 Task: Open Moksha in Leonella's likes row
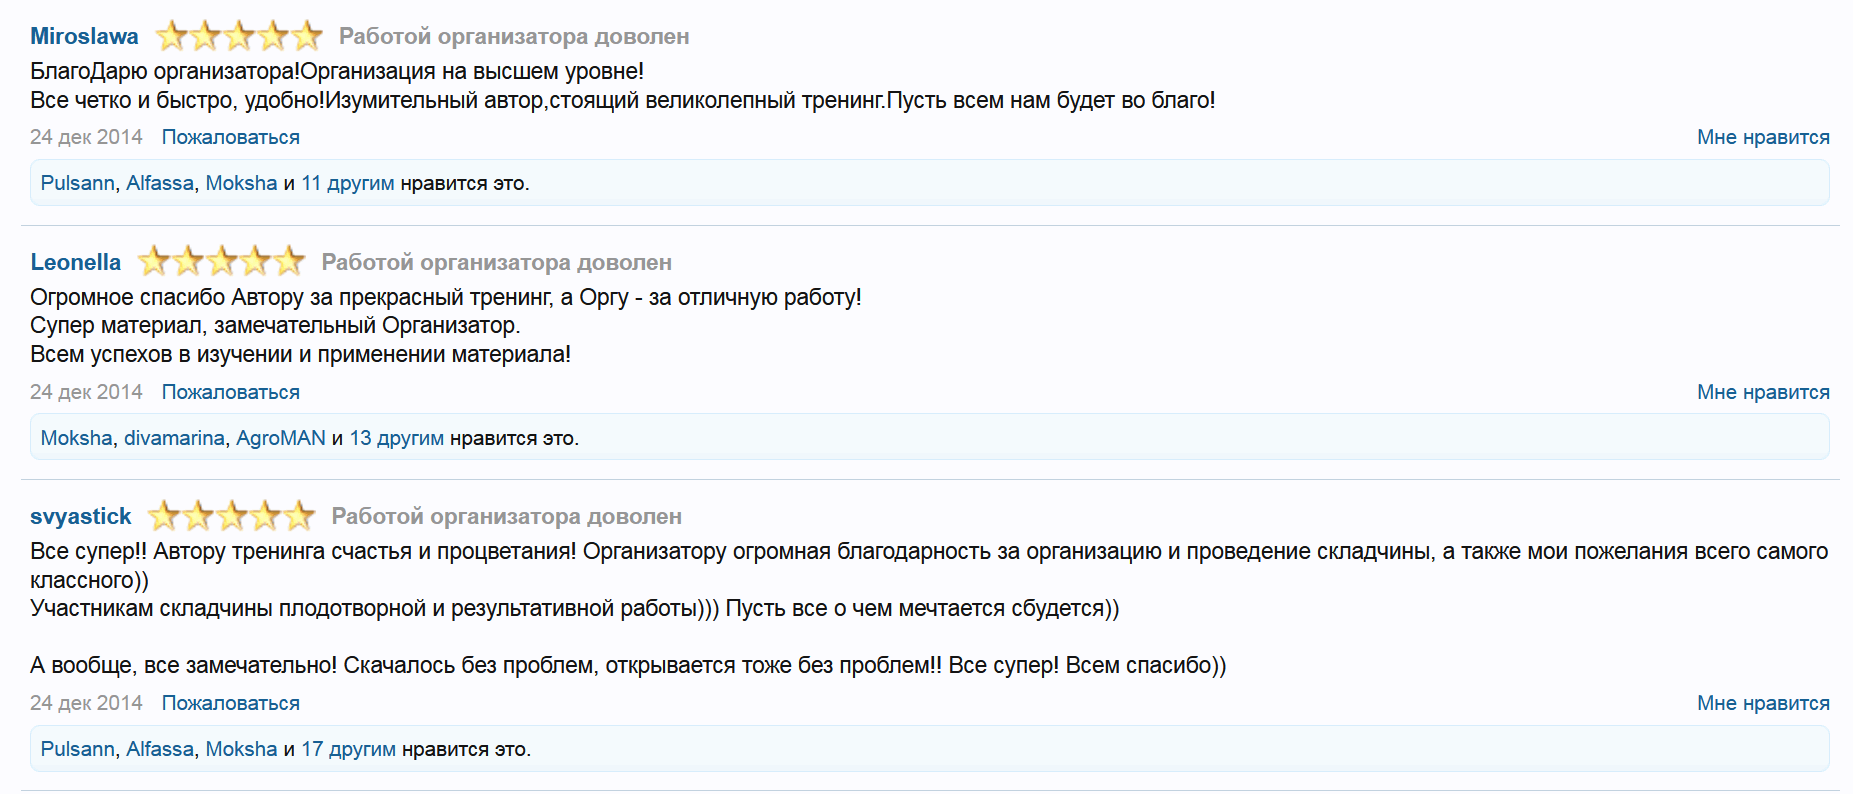76,438
